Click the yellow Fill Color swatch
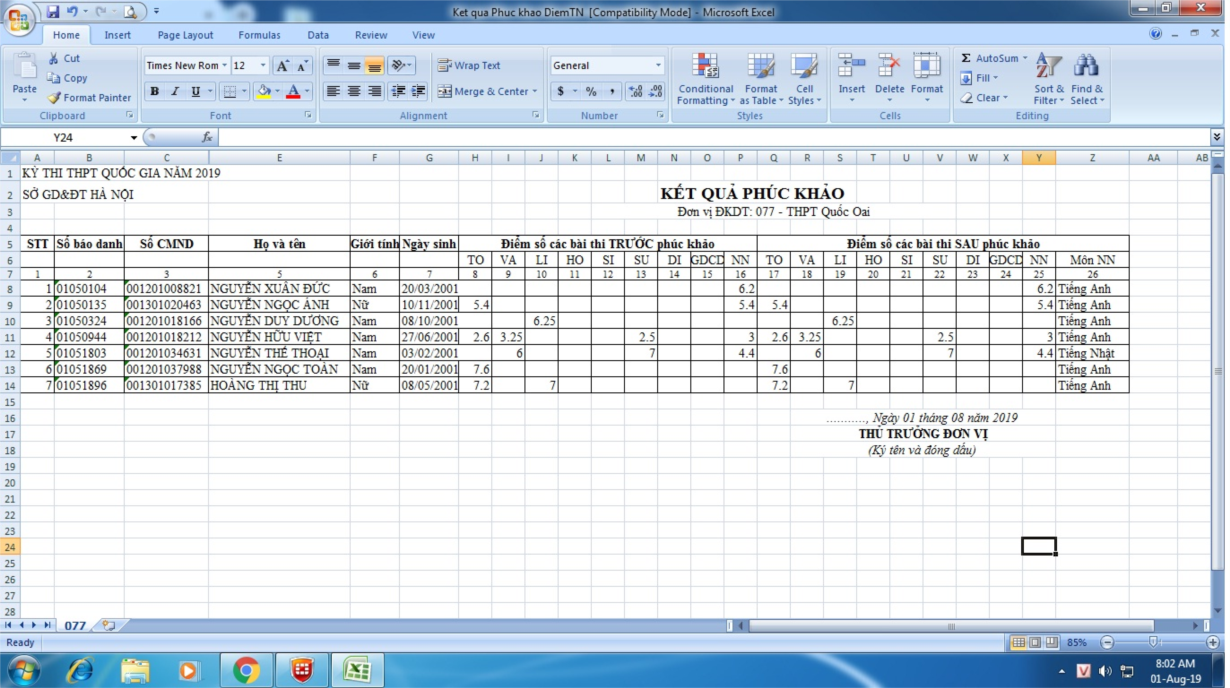This screenshot has height=688, width=1230. [263, 92]
